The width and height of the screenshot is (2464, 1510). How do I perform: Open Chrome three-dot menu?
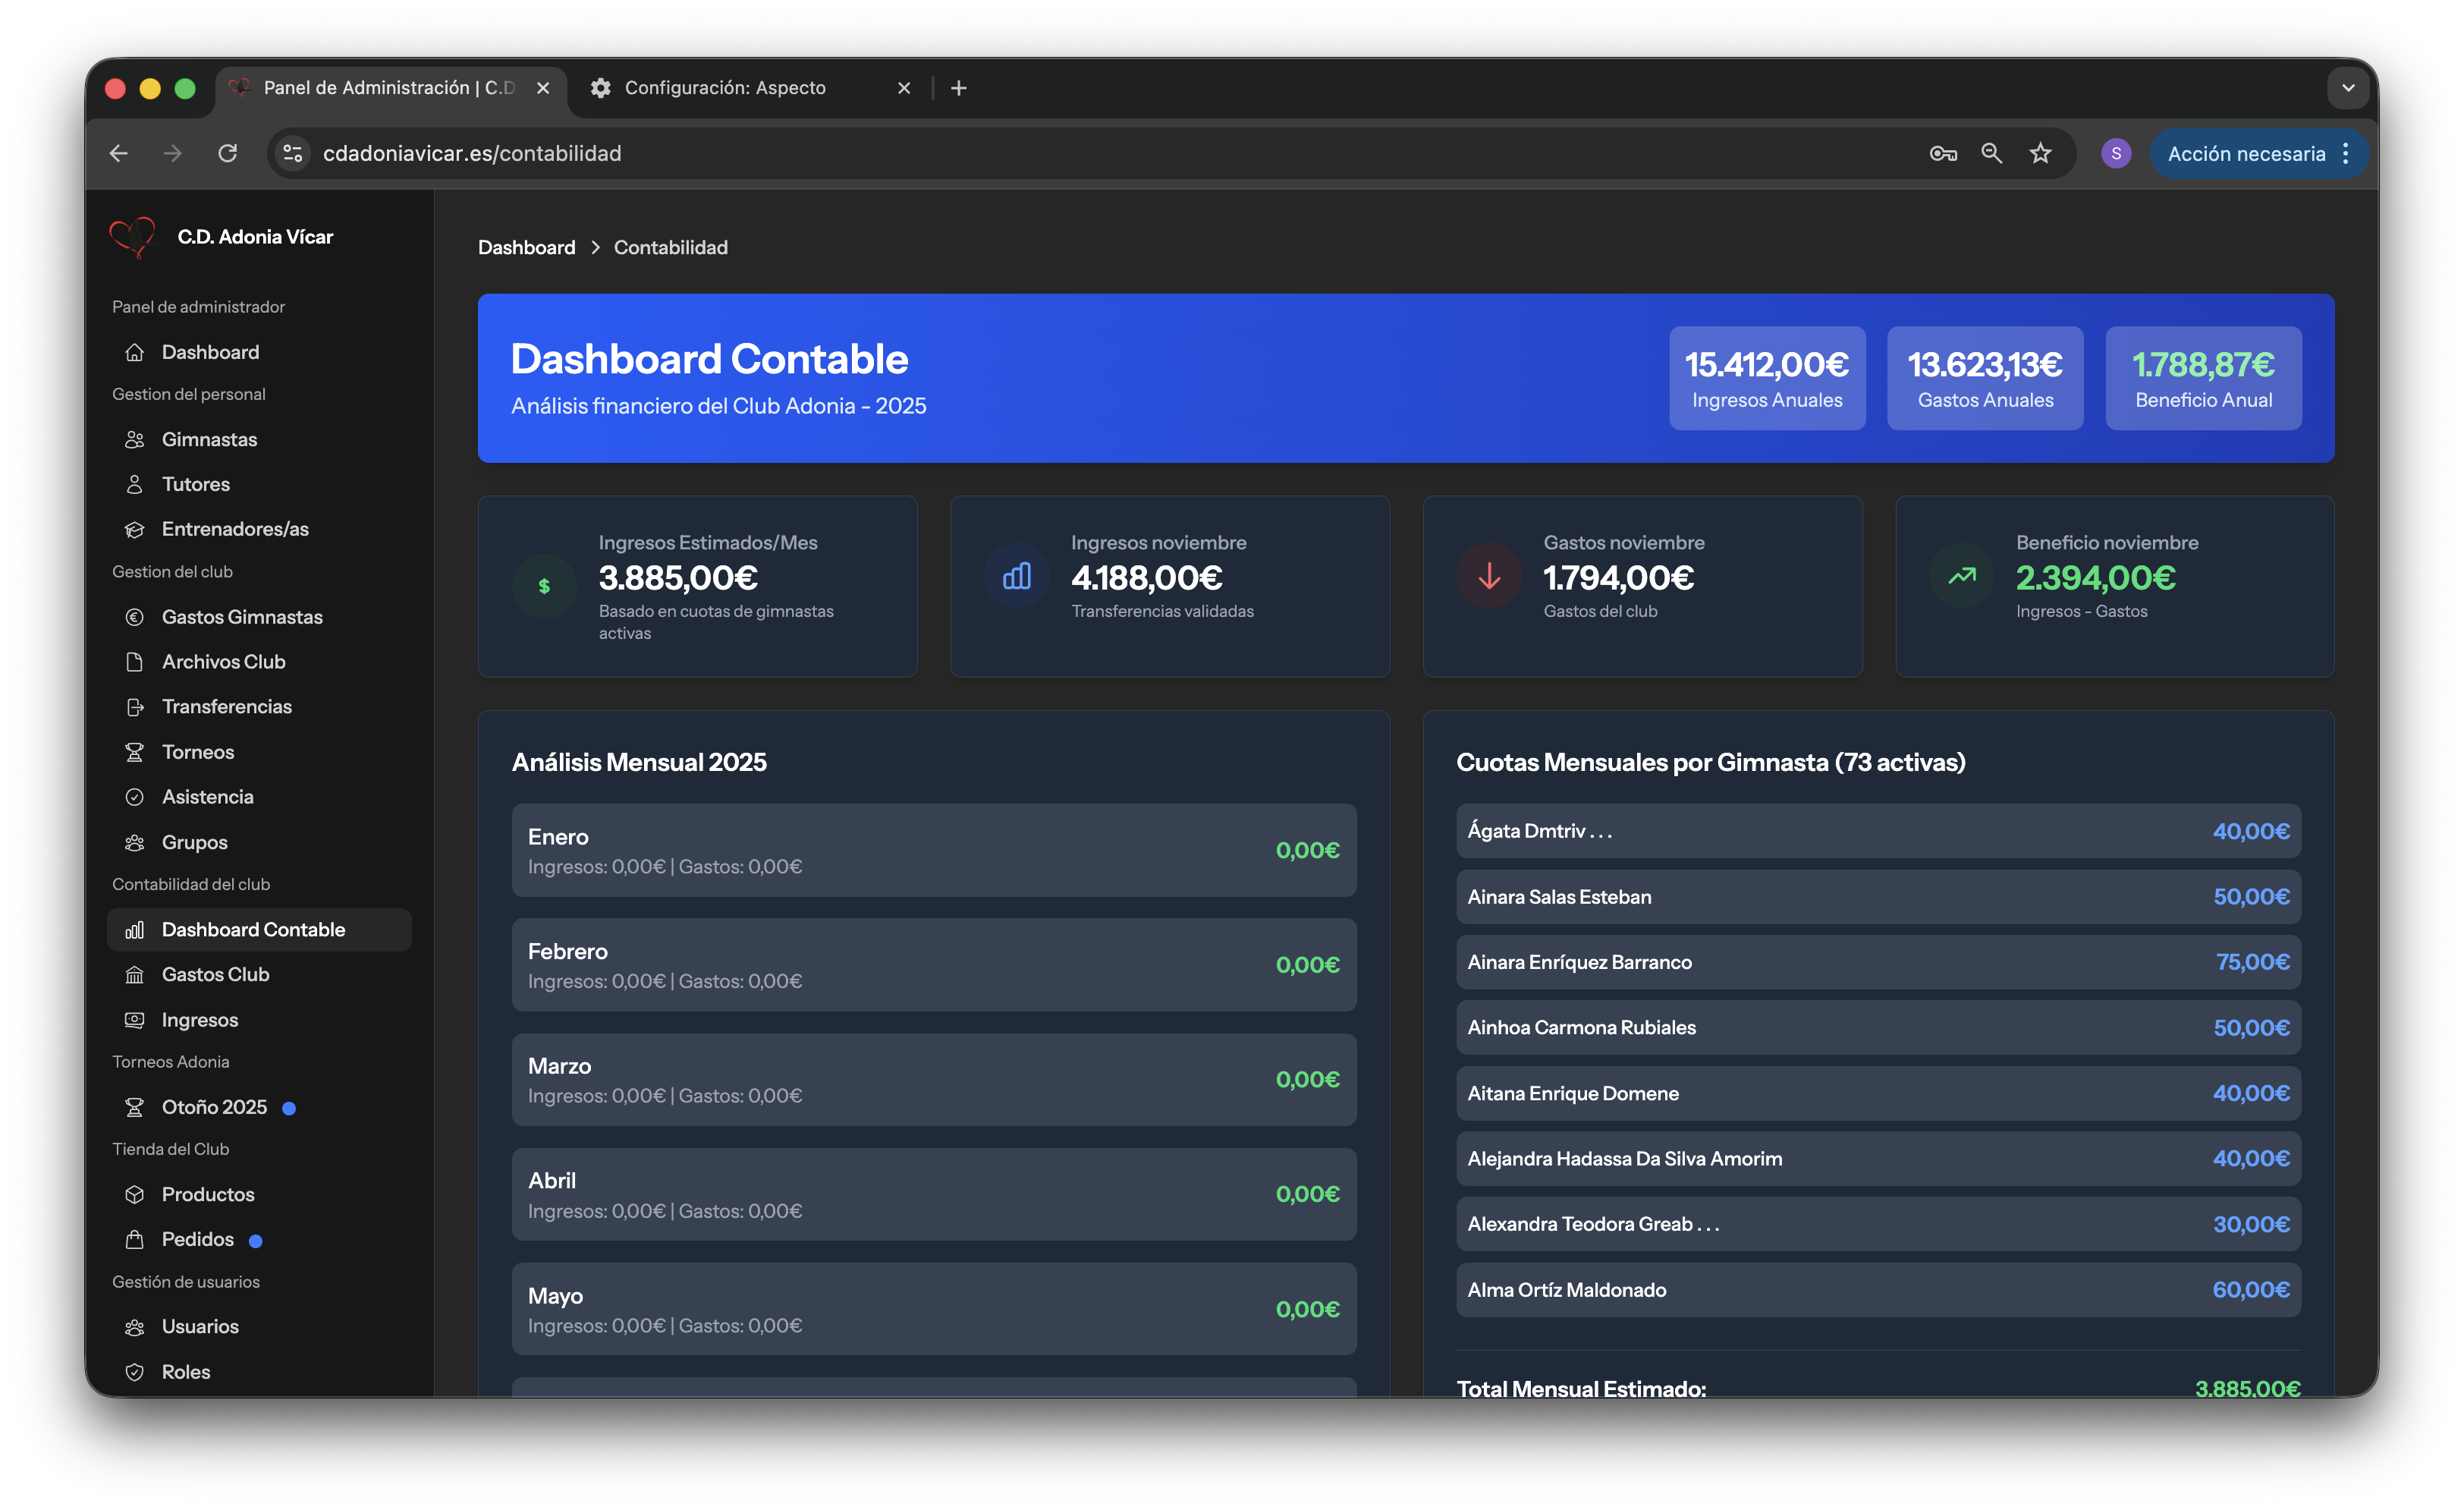2346,153
